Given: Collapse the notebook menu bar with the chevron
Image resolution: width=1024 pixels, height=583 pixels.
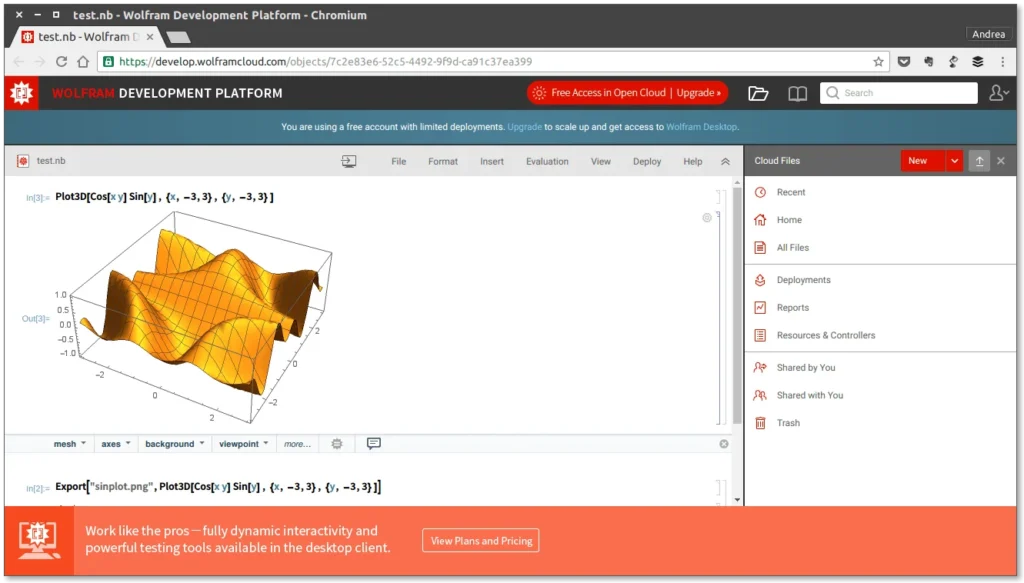Looking at the screenshot, I should [723, 160].
